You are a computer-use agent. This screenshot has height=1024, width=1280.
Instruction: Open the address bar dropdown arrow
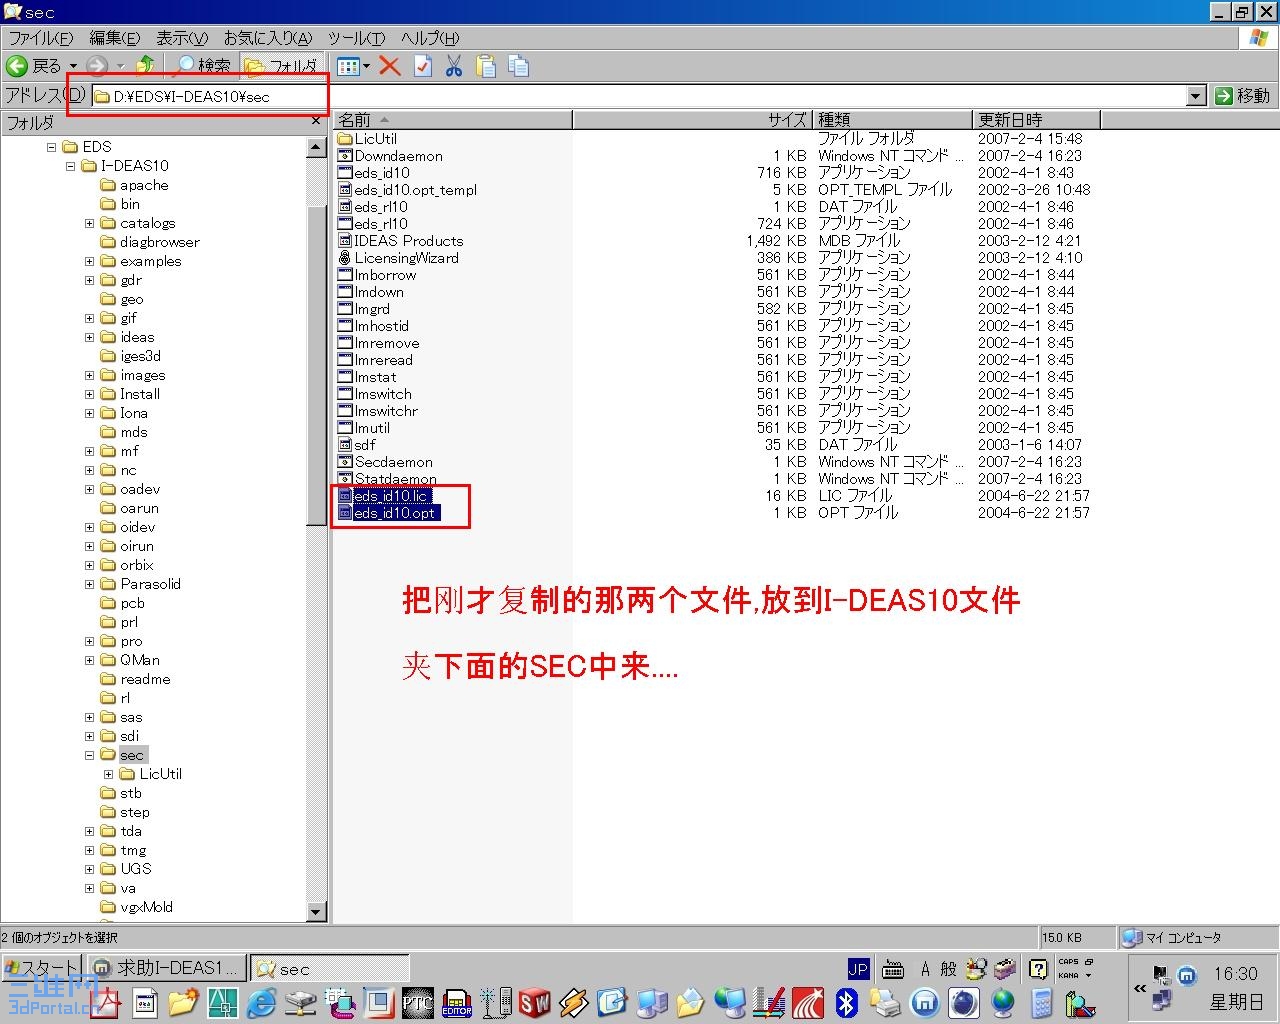[x=1196, y=96]
